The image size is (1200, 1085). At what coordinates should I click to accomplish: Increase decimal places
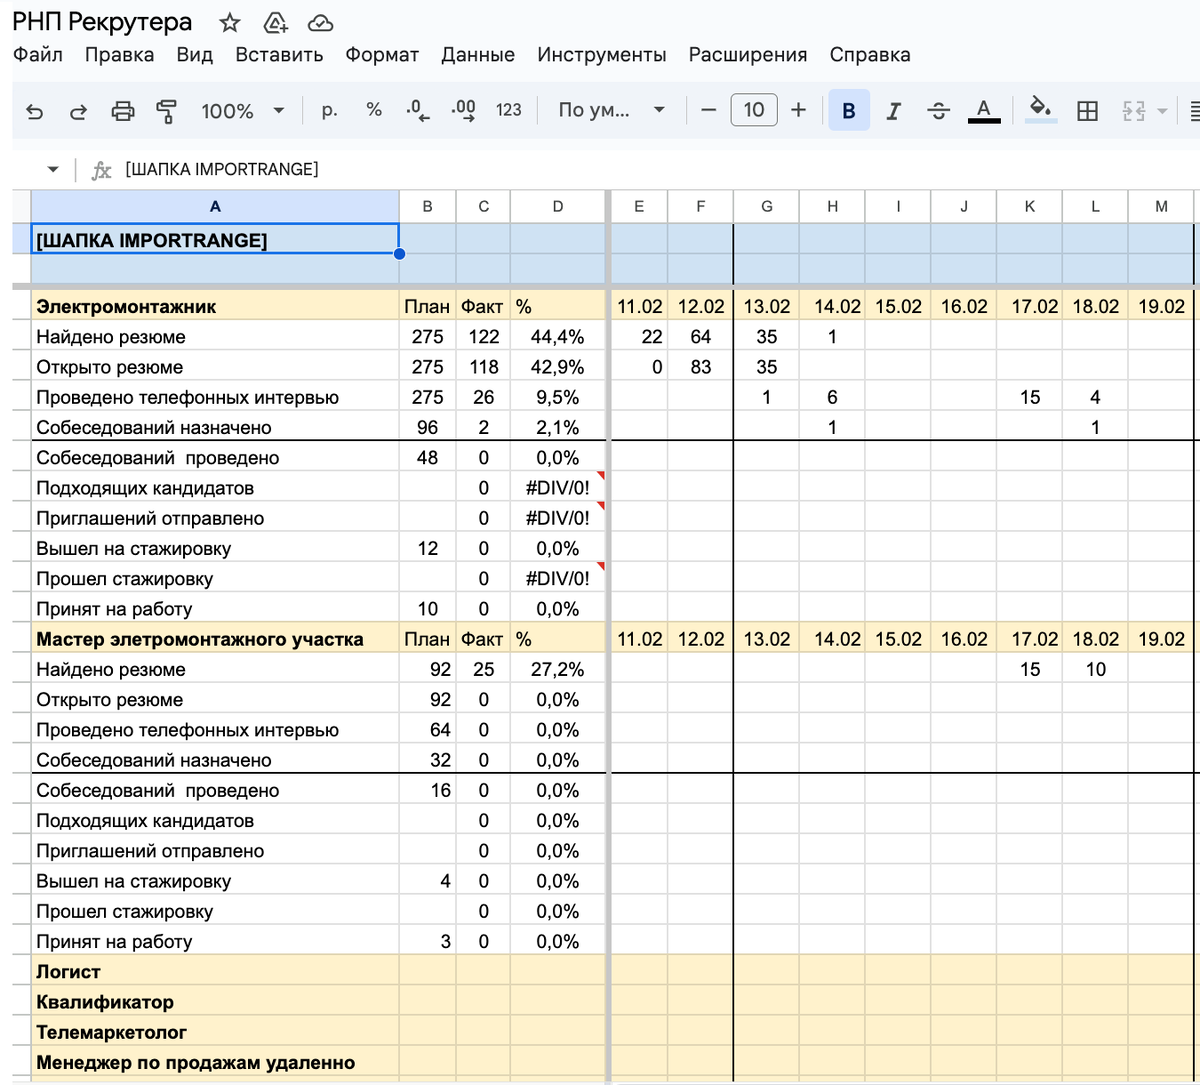pos(463,110)
